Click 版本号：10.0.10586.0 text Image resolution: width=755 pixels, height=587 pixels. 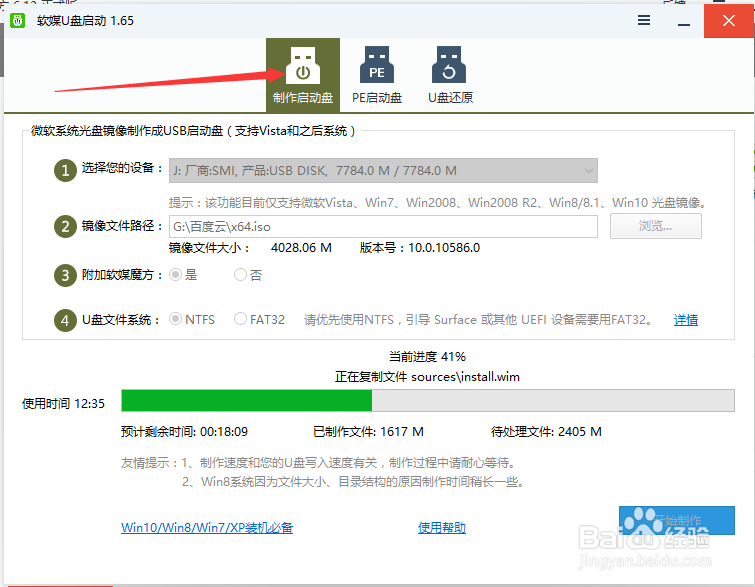(x=420, y=248)
